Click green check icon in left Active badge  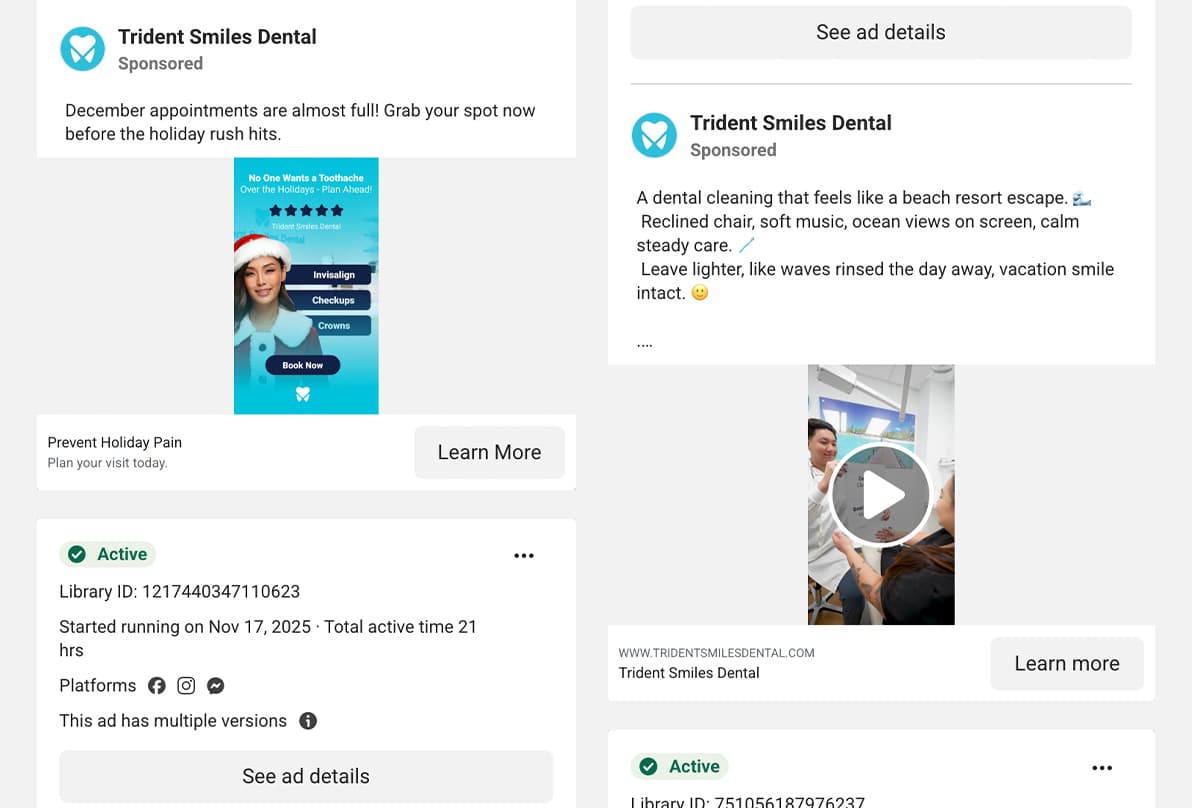tap(77, 554)
